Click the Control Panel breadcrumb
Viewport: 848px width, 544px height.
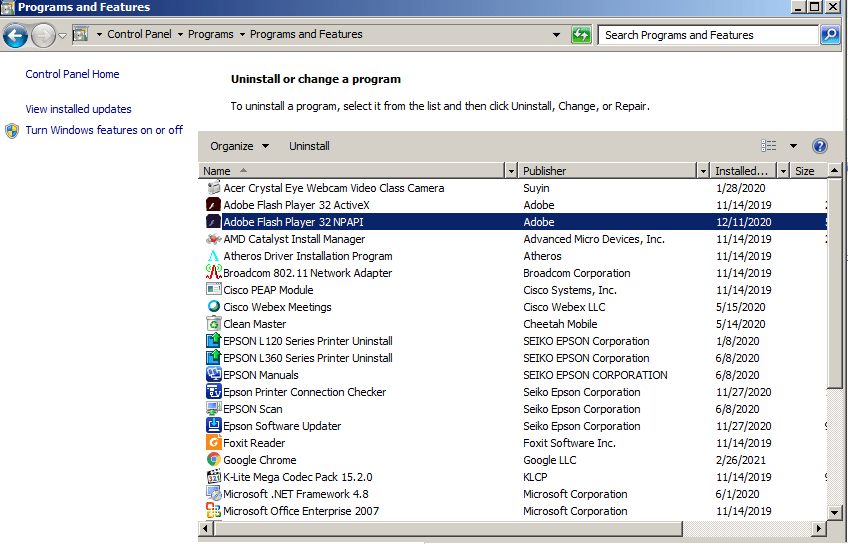[139, 34]
